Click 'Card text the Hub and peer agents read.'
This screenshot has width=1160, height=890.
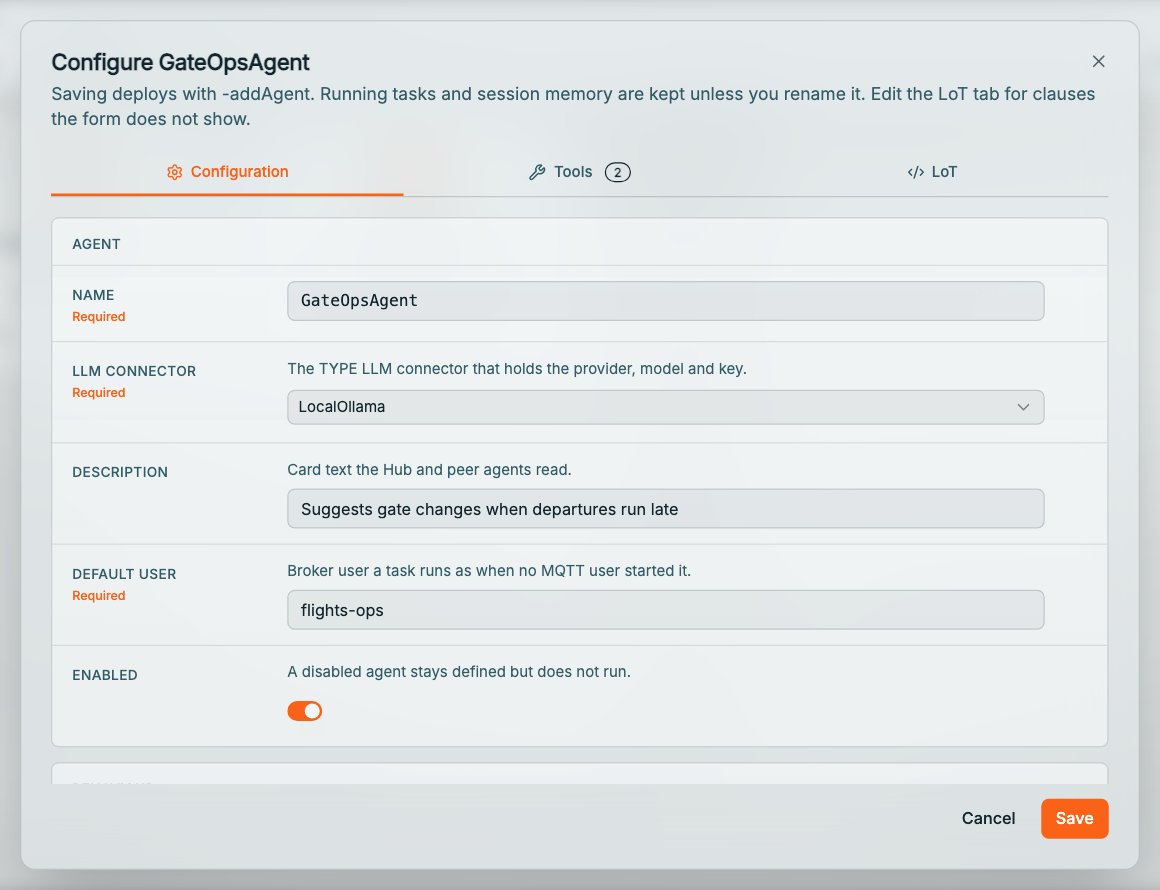[429, 470]
